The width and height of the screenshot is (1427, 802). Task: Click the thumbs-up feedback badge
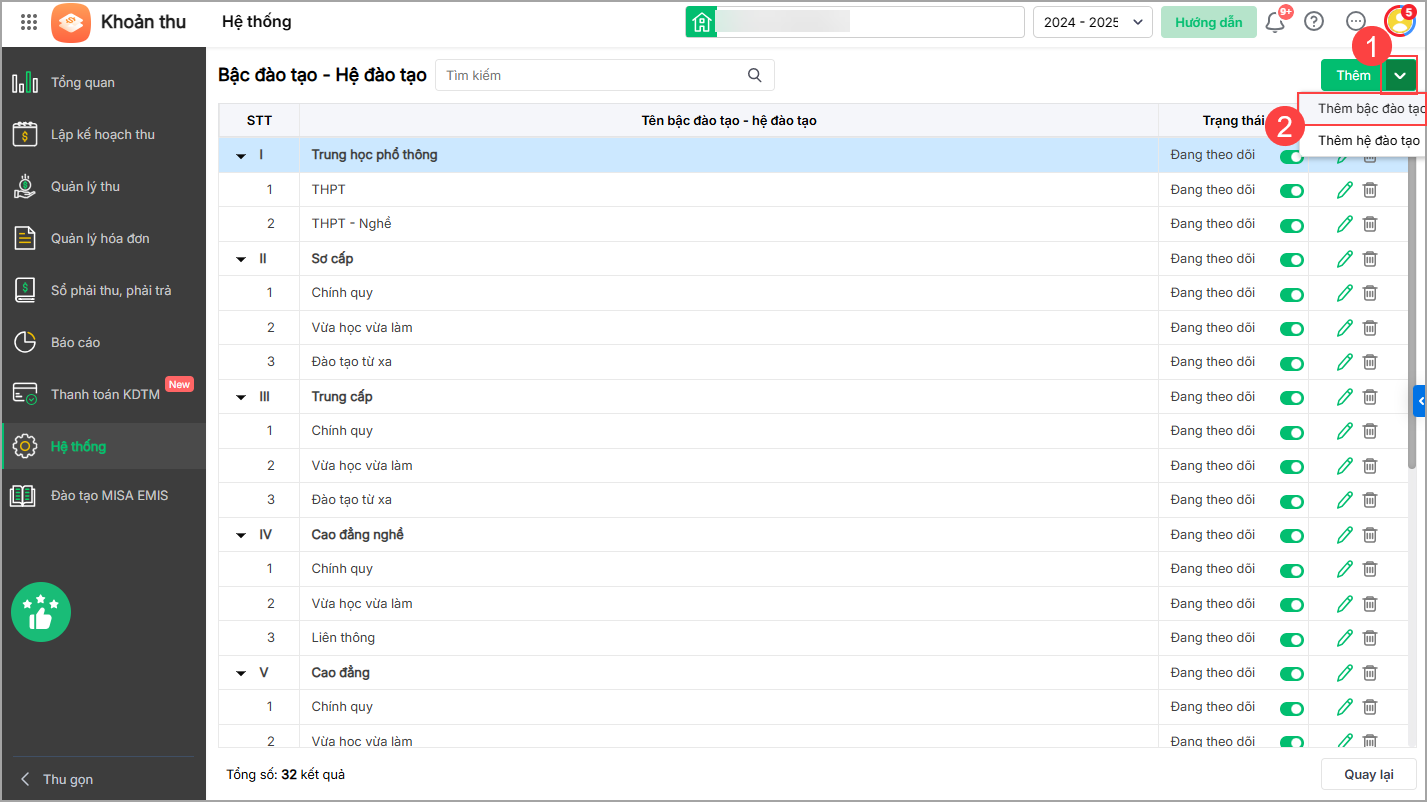click(41, 612)
